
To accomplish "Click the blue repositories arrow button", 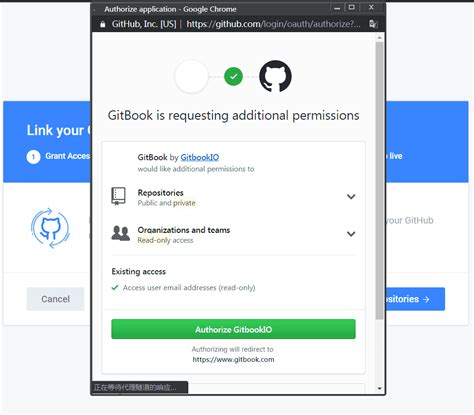I will point(415,299).
